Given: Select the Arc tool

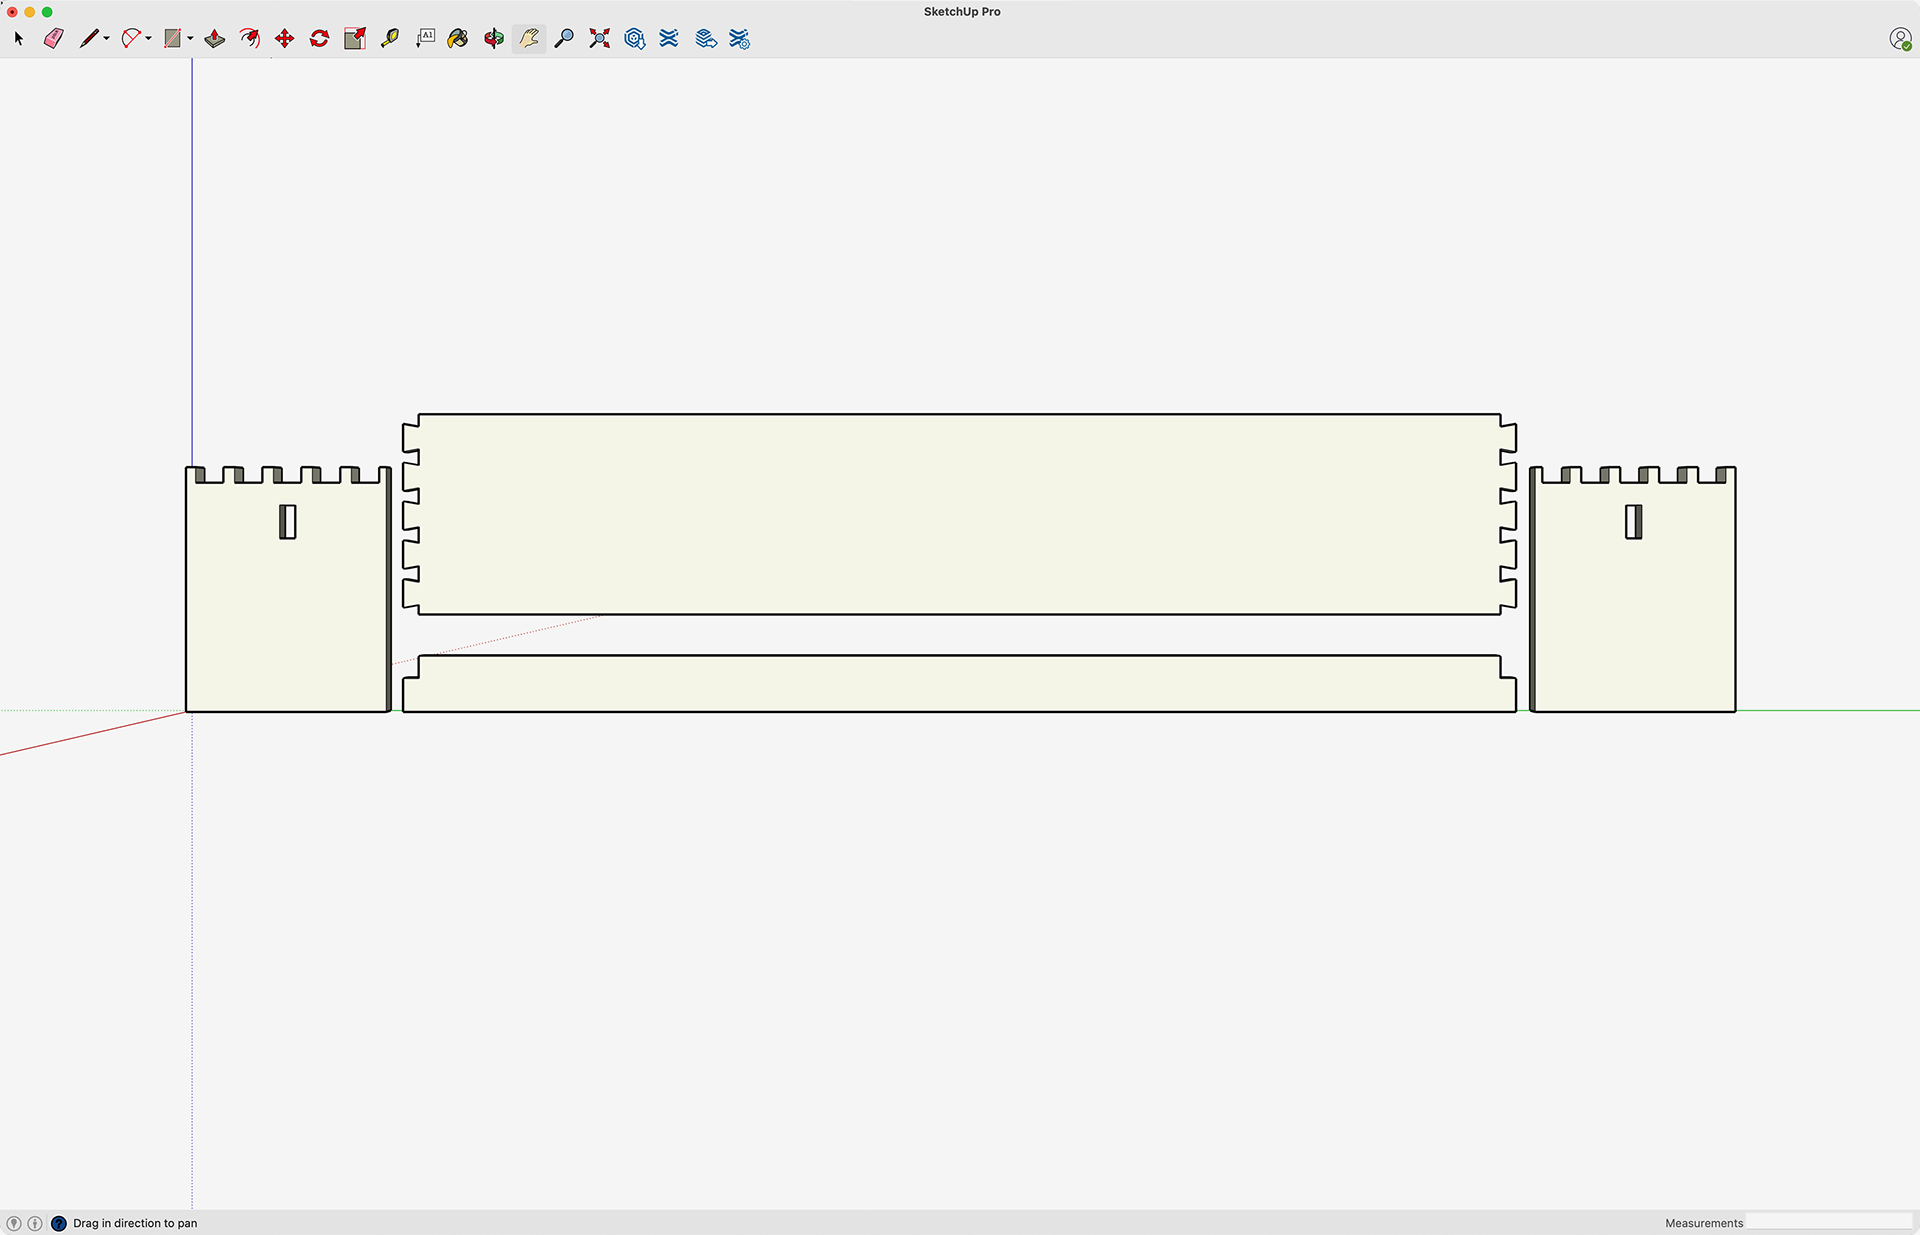Looking at the screenshot, I should tap(131, 38).
